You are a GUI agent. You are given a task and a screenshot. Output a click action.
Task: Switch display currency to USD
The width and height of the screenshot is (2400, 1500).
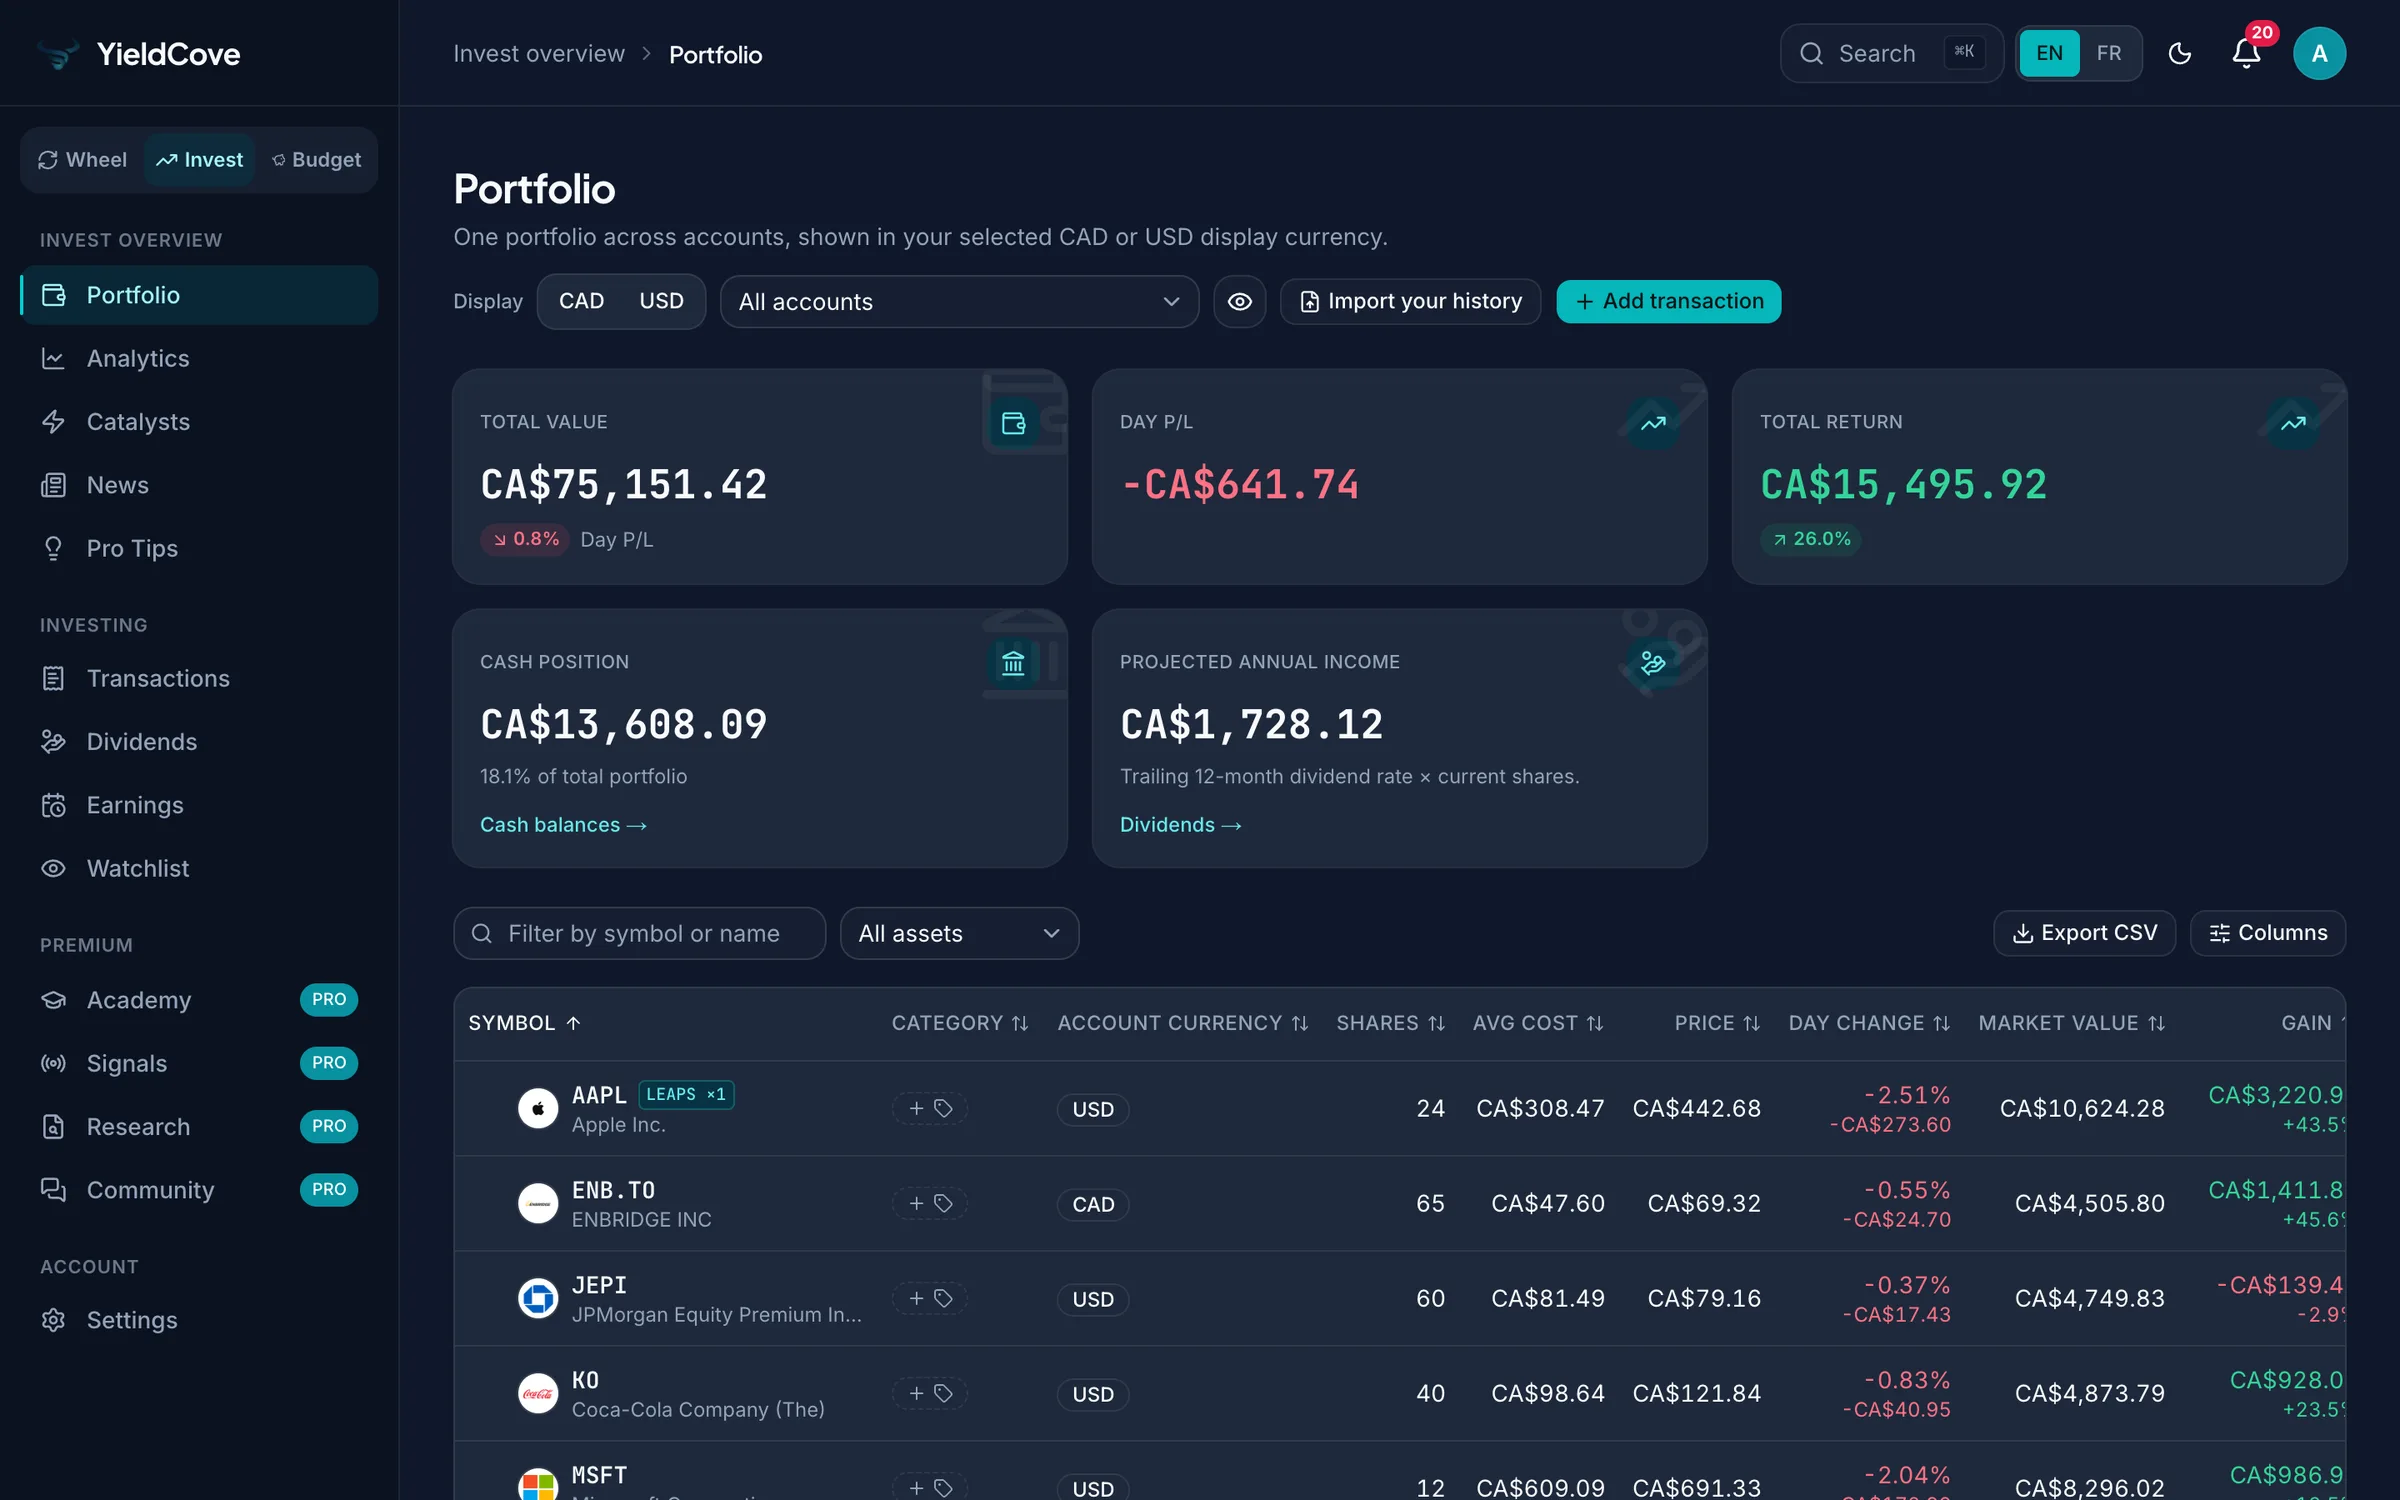[x=661, y=301]
